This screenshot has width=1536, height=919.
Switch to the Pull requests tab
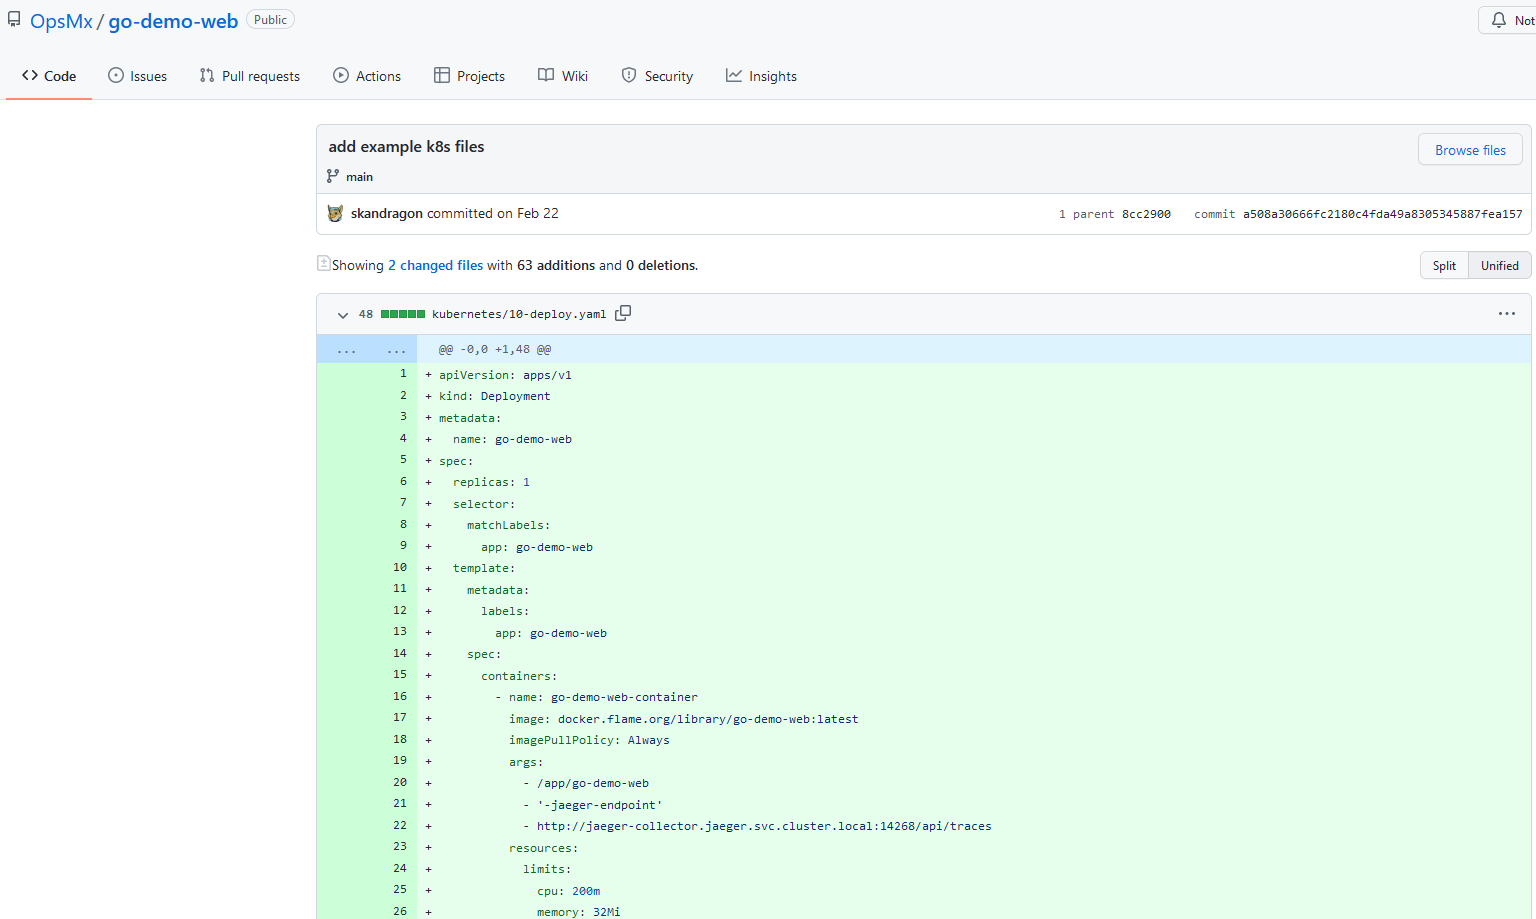[x=249, y=75]
